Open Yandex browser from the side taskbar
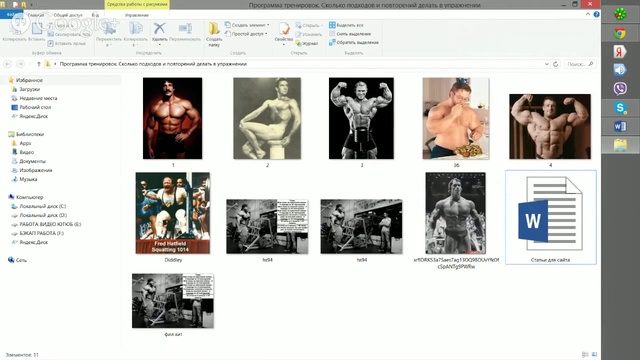Screen dimensions: 640x360 click(x=620, y=51)
